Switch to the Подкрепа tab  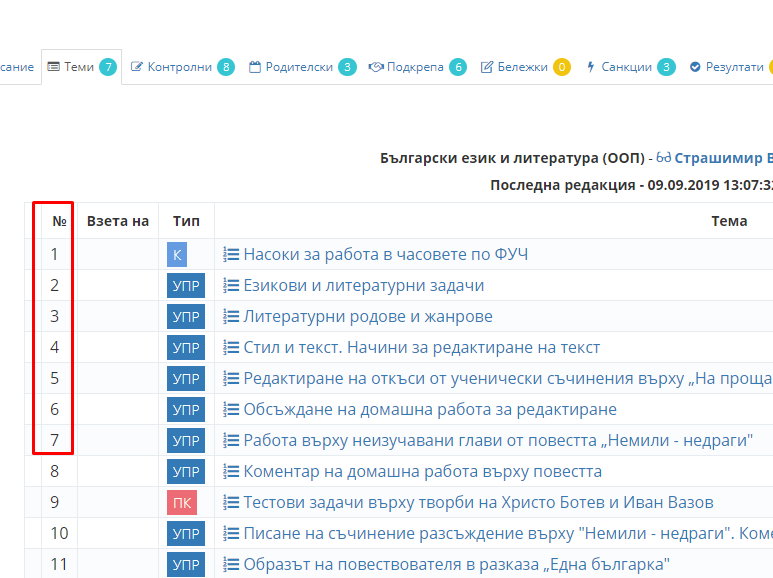pyautogui.click(x=417, y=67)
